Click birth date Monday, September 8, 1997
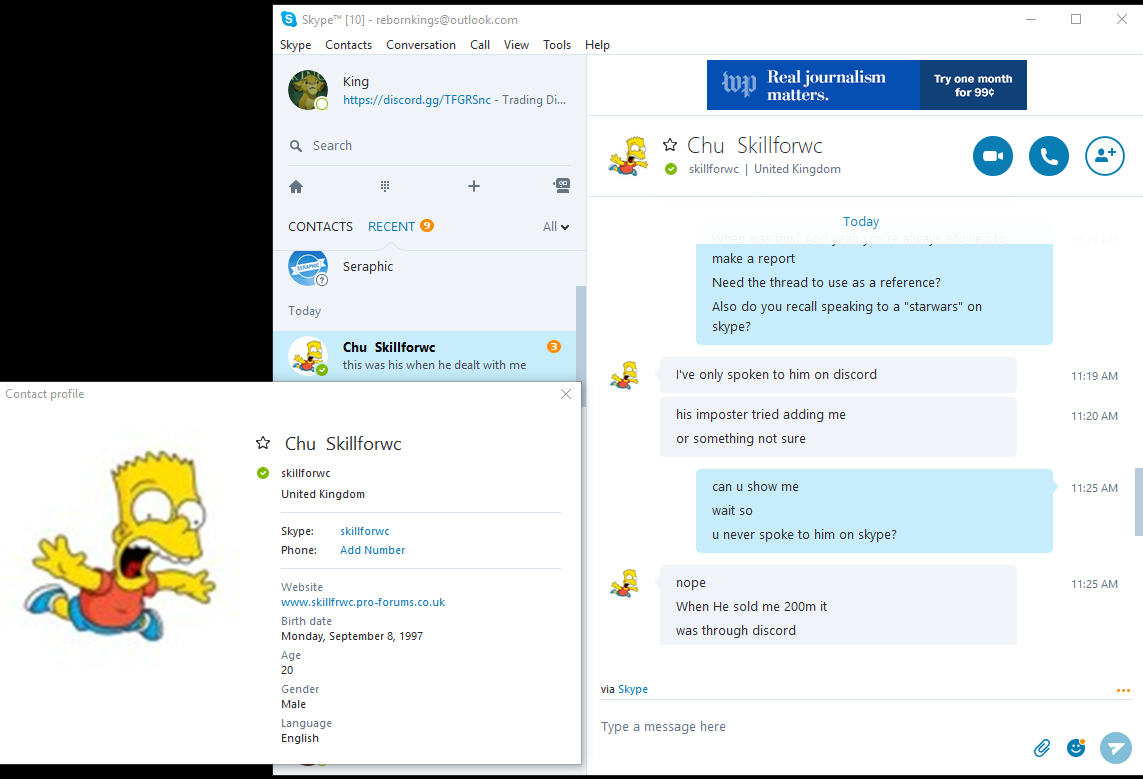 click(x=352, y=636)
